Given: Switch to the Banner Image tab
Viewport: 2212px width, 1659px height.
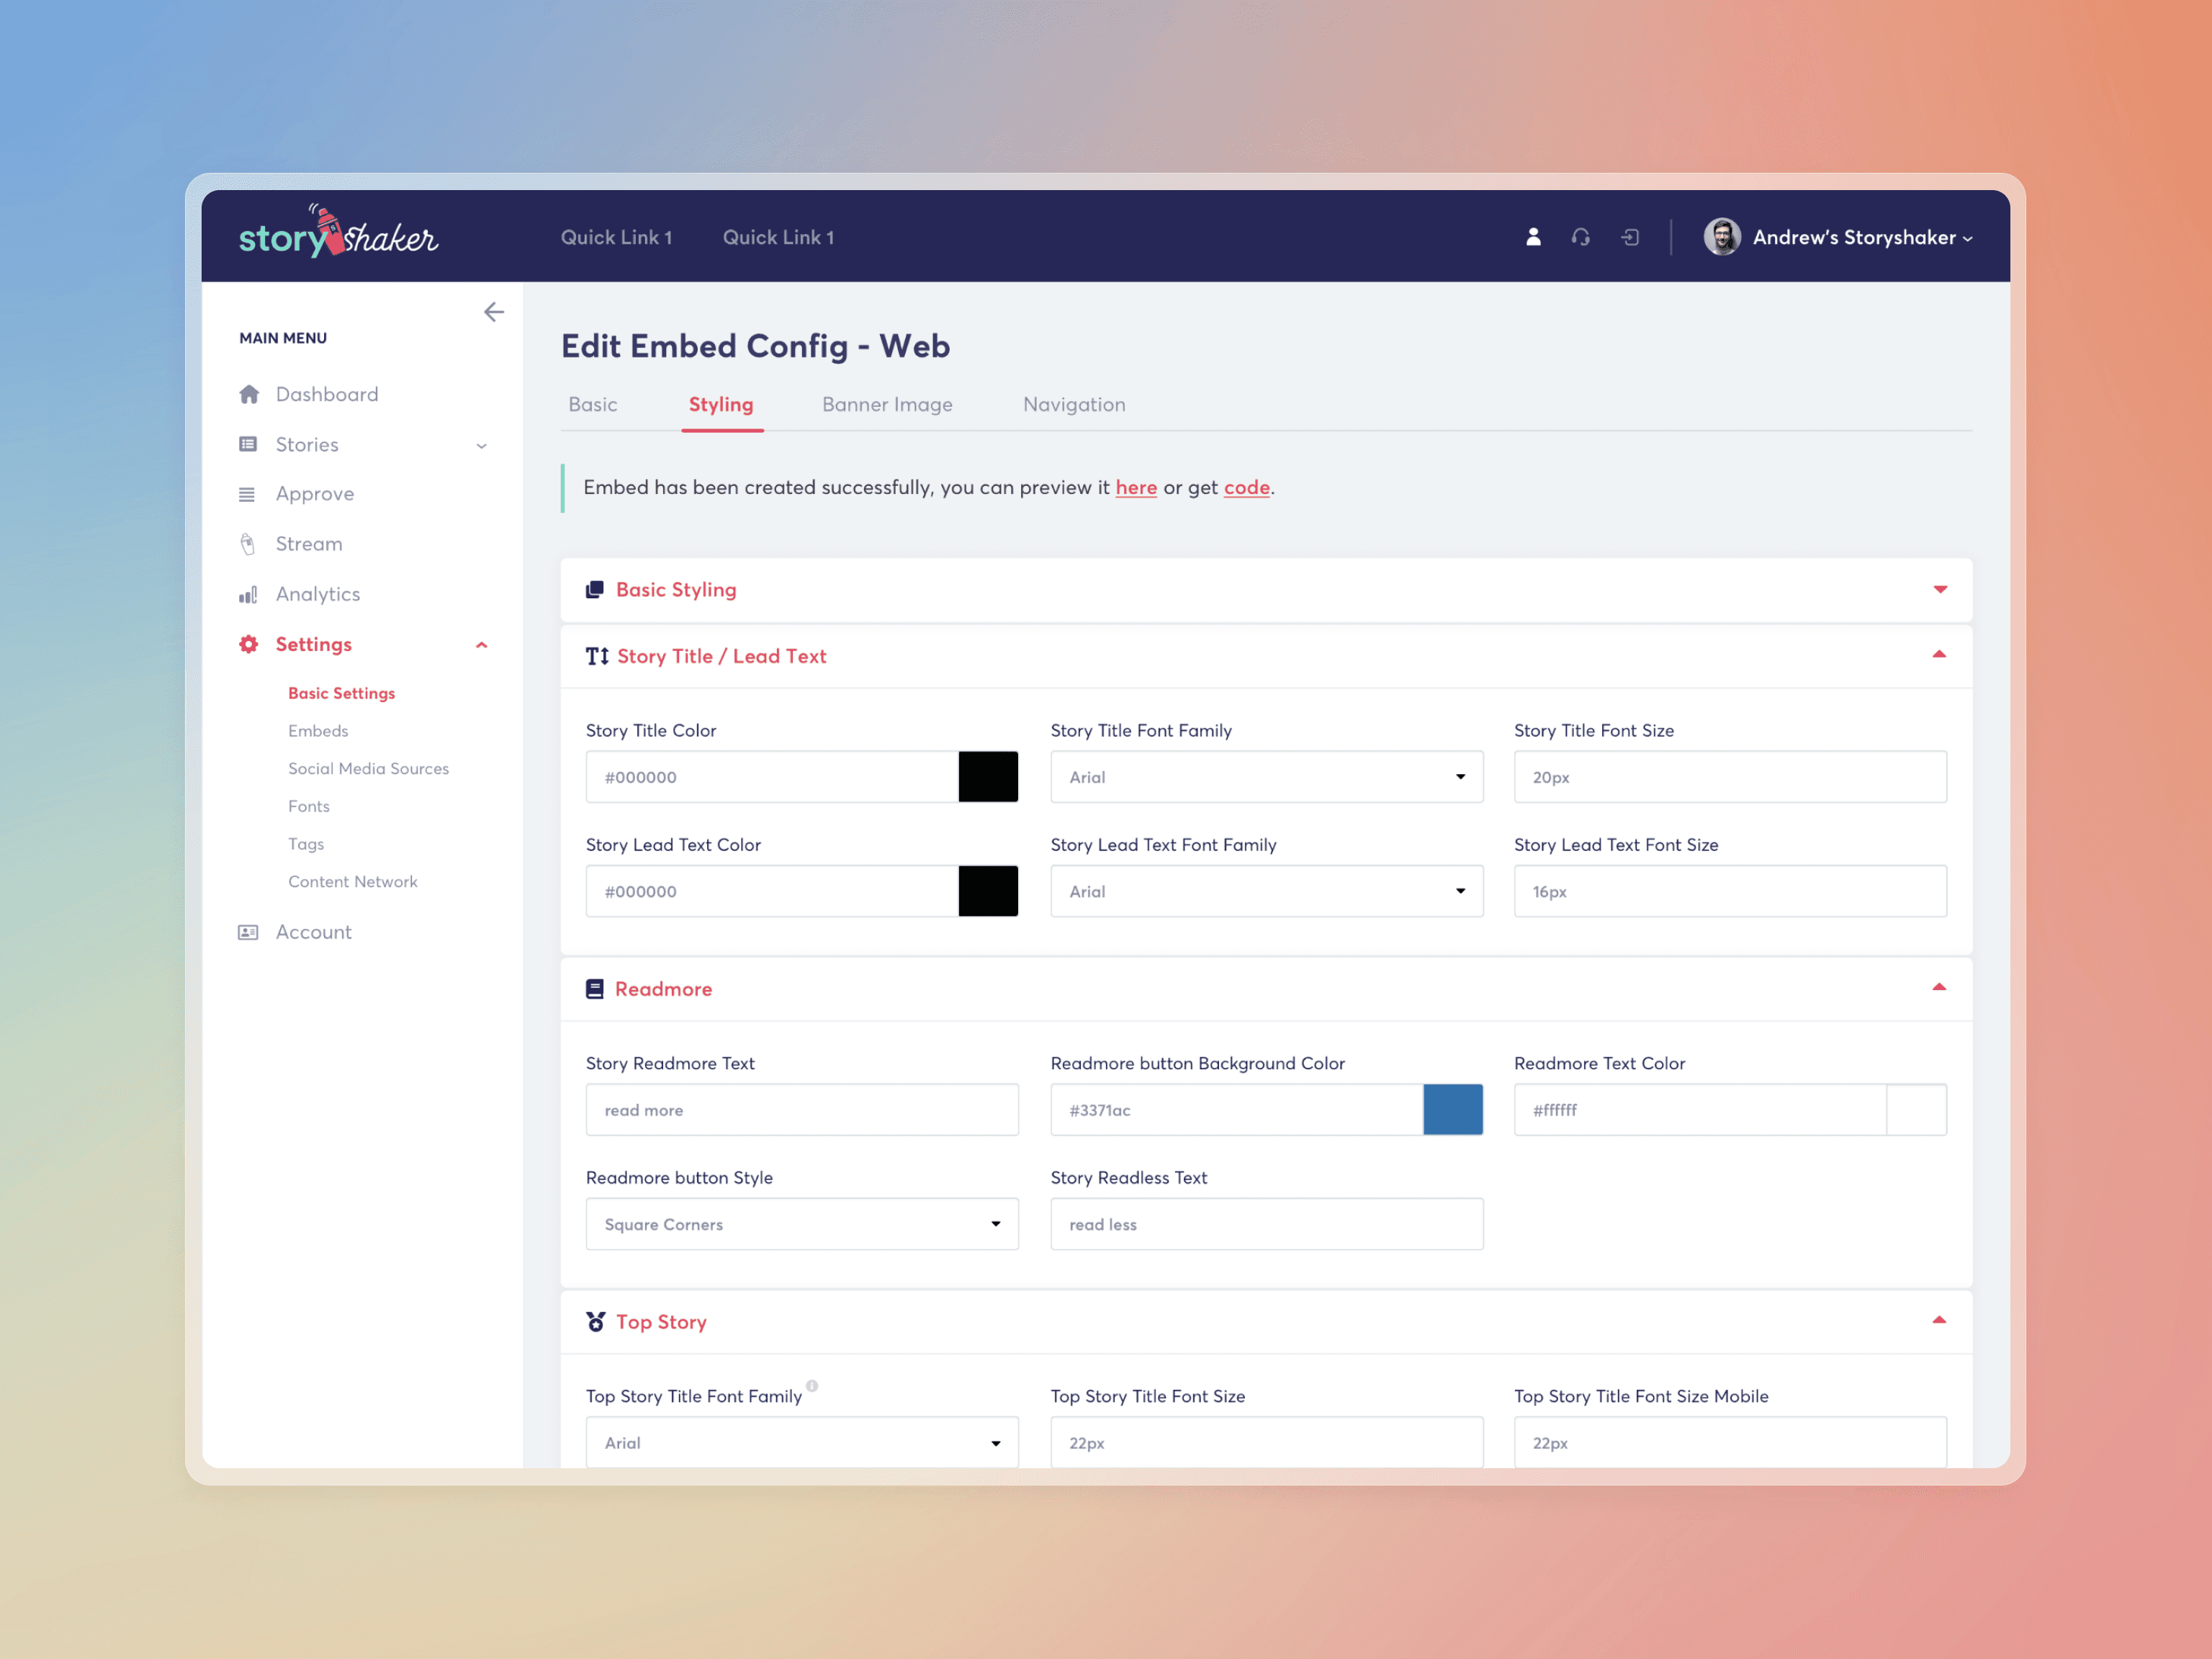Looking at the screenshot, I should point(887,405).
